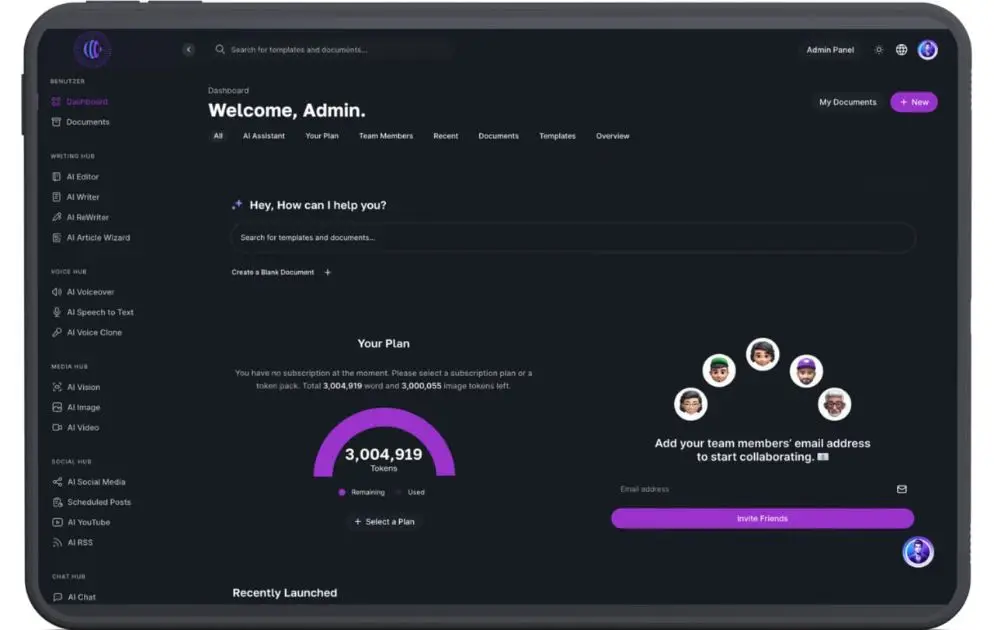Click the plus next to Create a Blank Document
Viewport: 994px width, 630px height.
pos(327,272)
